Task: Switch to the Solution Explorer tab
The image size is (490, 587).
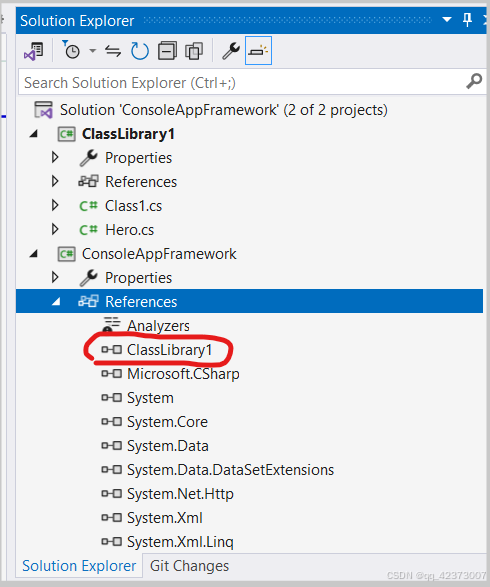Action: pos(79,566)
